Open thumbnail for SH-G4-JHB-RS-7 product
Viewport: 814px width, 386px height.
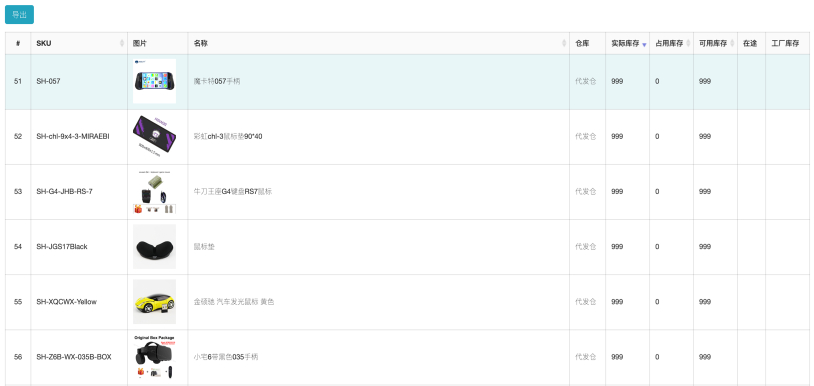click(154, 191)
